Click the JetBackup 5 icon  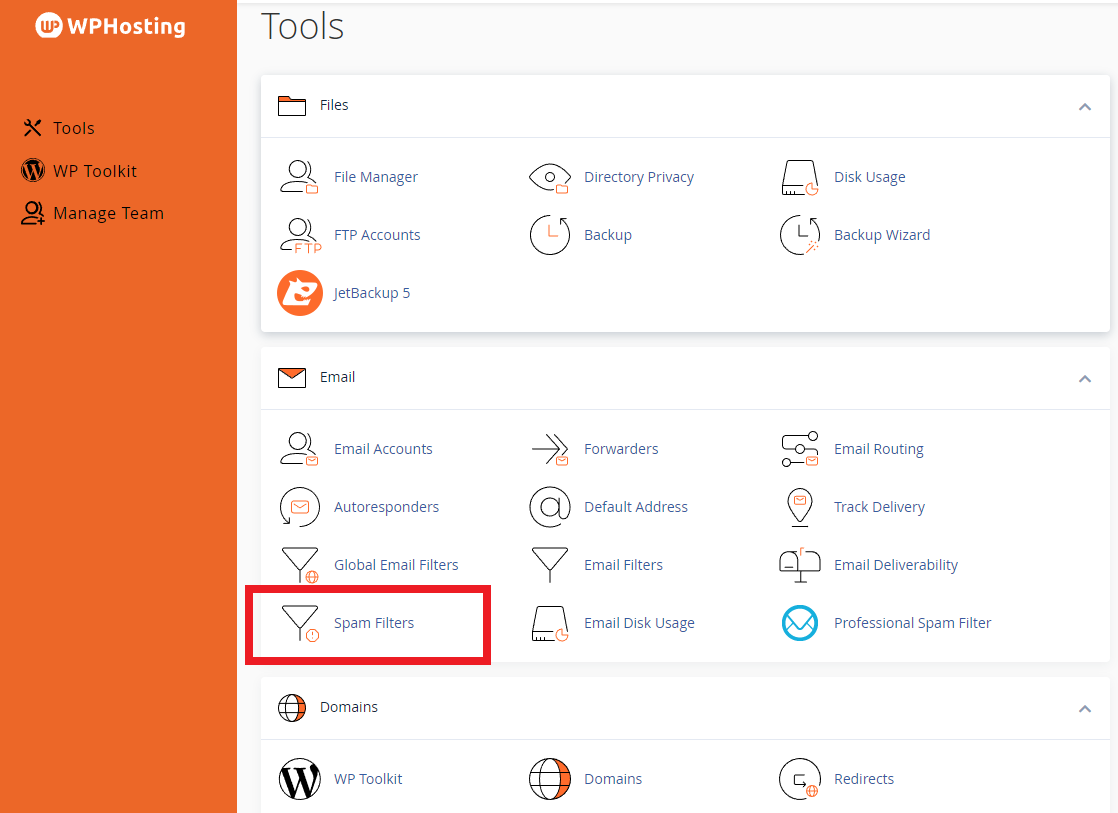(300, 293)
